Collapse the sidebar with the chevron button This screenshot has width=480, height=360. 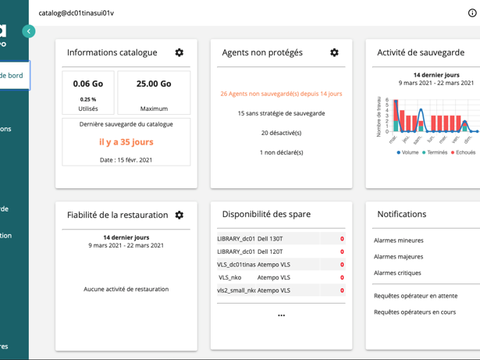click(29, 31)
